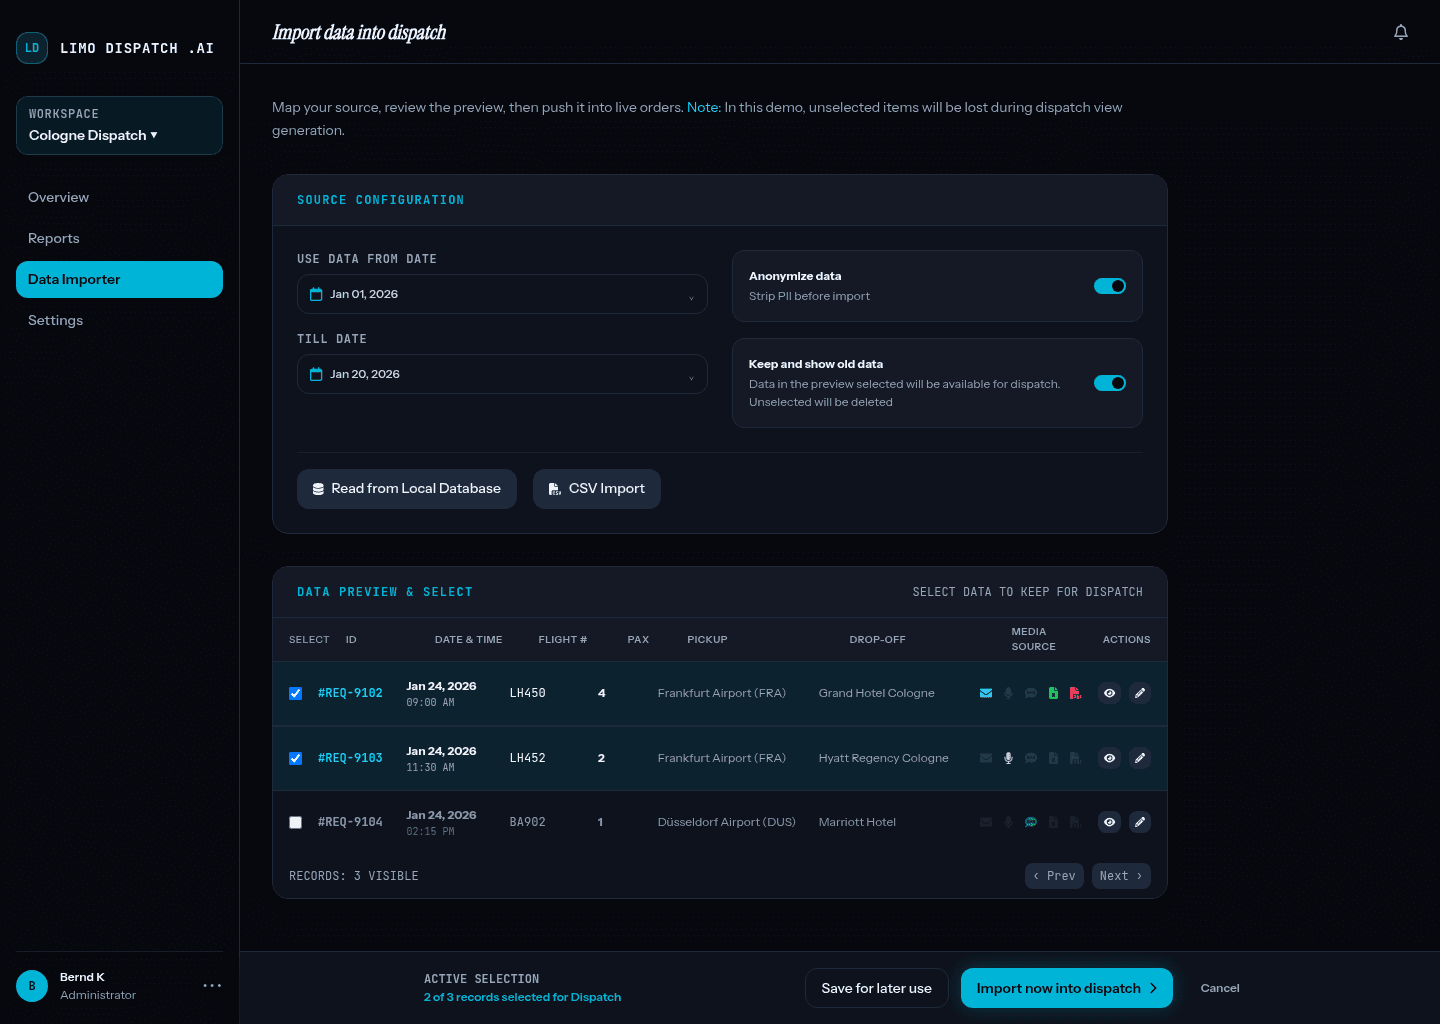Viewport: 1440px width, 1024px height.
Task: Click the Excel file icon for REQ-9102
Action: coord(1053,693)
